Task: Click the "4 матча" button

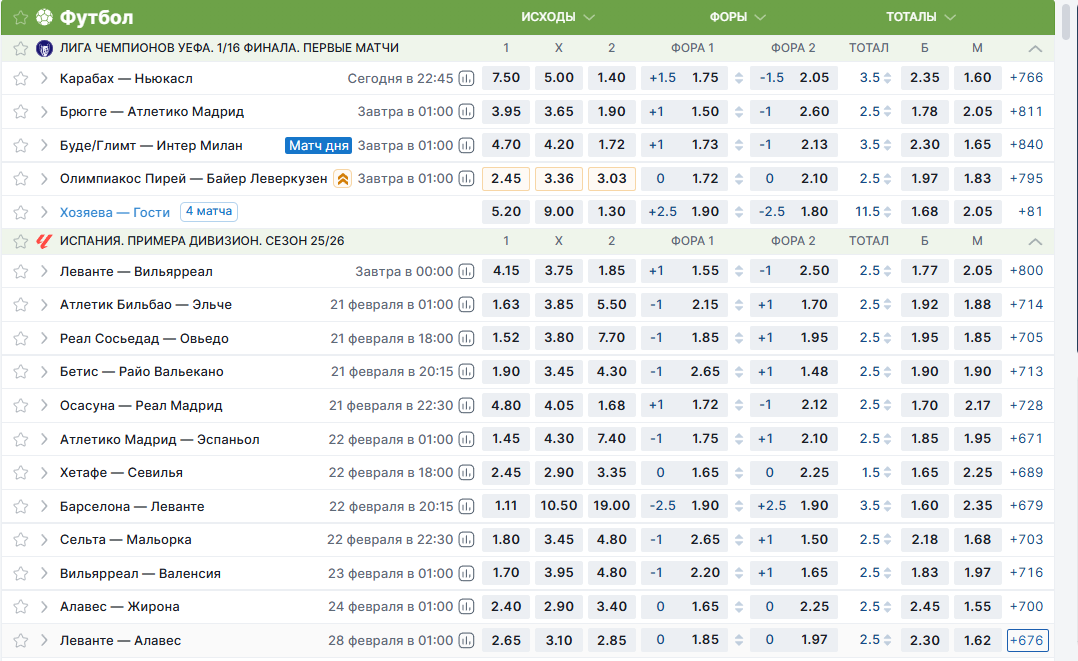Action: click(209, 212)
